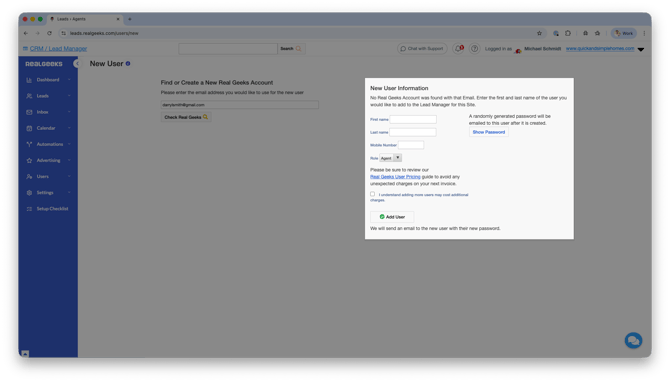Expand the Dashboard menu chevron
The image size is (670, 382).
pyautogui.click(x=69, y=80)
